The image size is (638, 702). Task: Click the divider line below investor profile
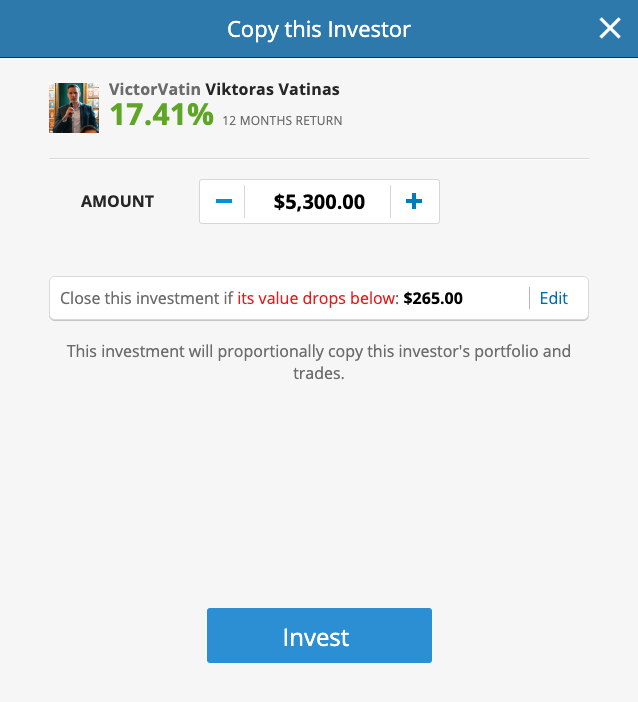pos(319,158)
